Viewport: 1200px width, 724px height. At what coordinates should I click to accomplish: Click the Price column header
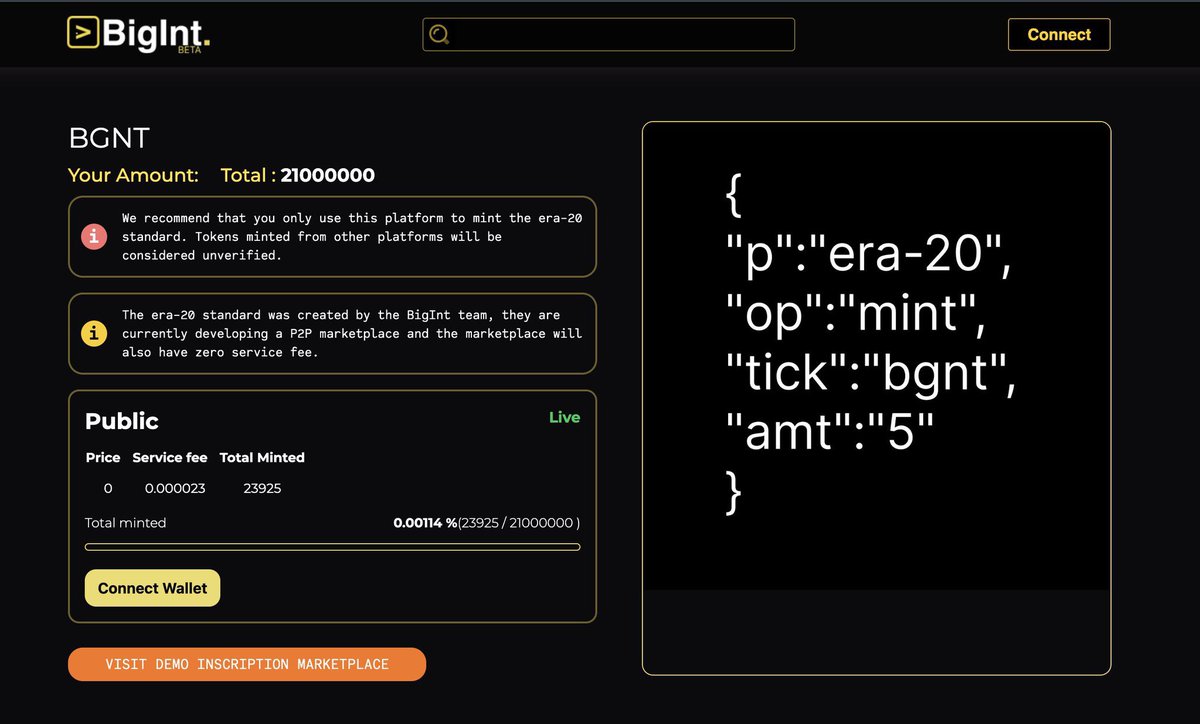click(103, 457)
